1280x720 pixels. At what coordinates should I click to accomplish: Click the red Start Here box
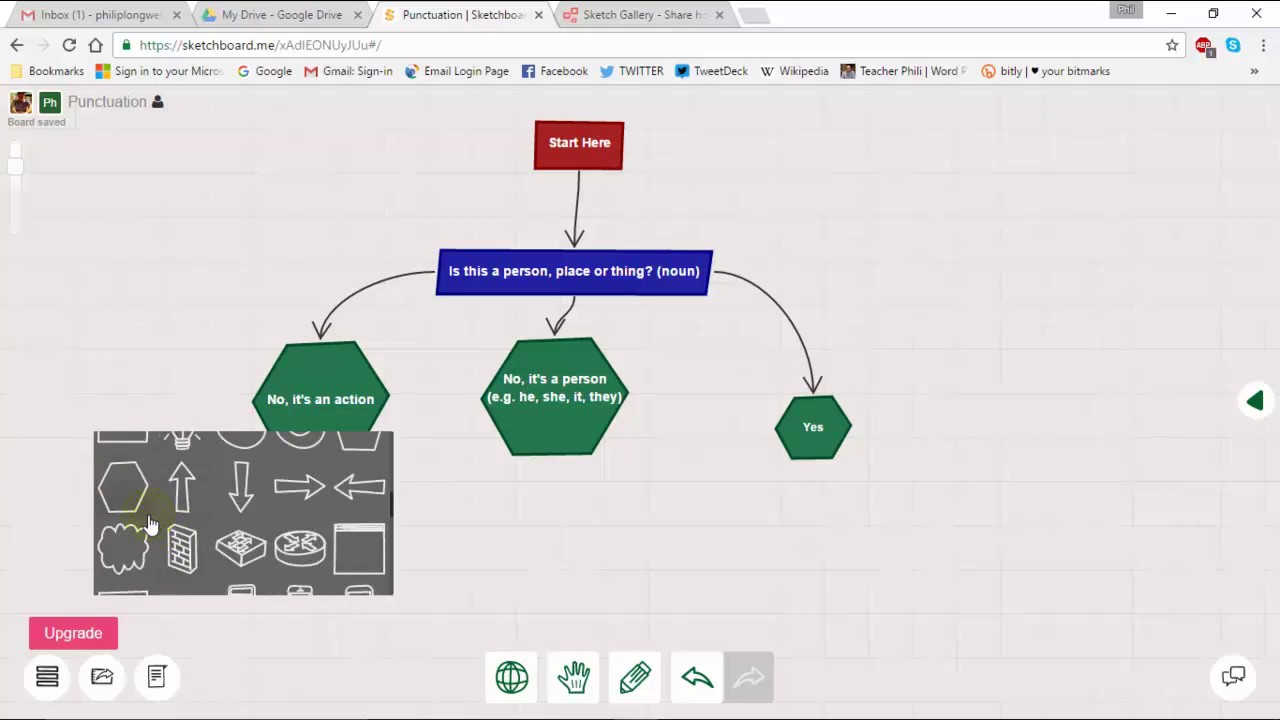coord(579,145)
